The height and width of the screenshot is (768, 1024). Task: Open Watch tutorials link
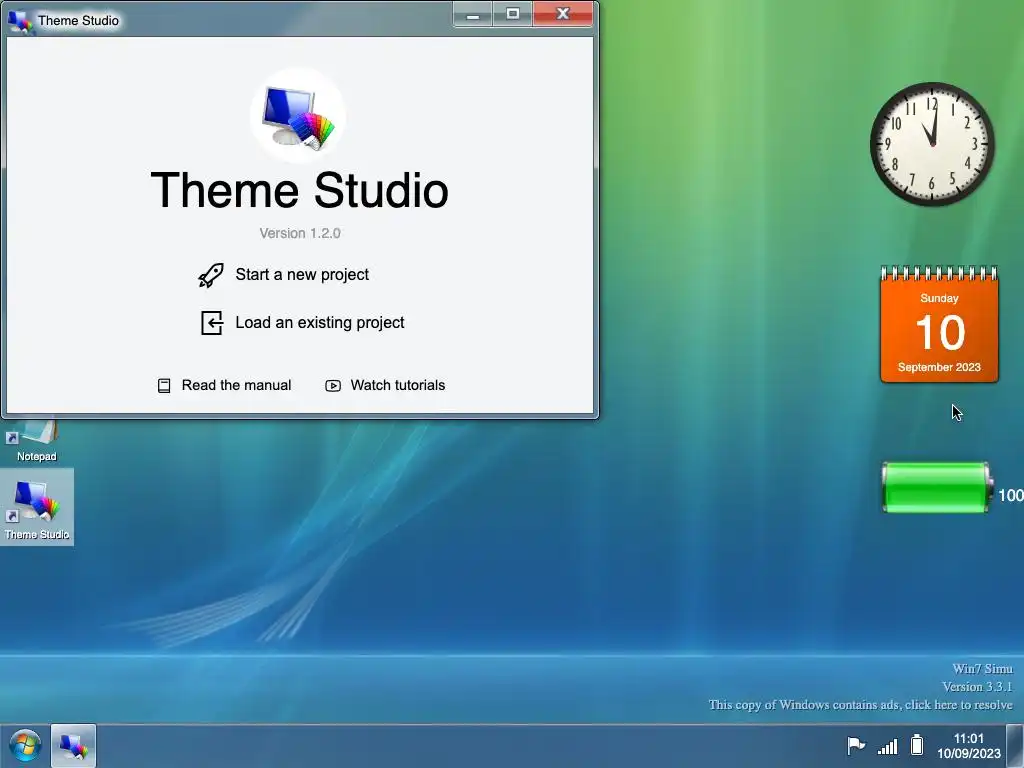click(398, 385)
